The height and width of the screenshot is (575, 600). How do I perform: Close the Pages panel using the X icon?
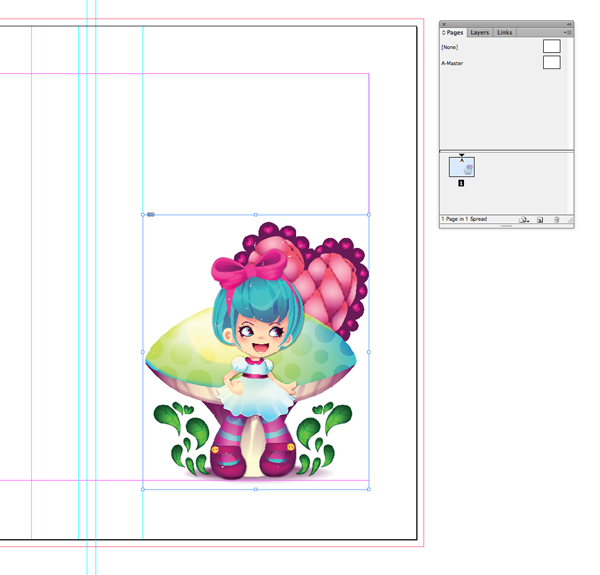point(444,24)
